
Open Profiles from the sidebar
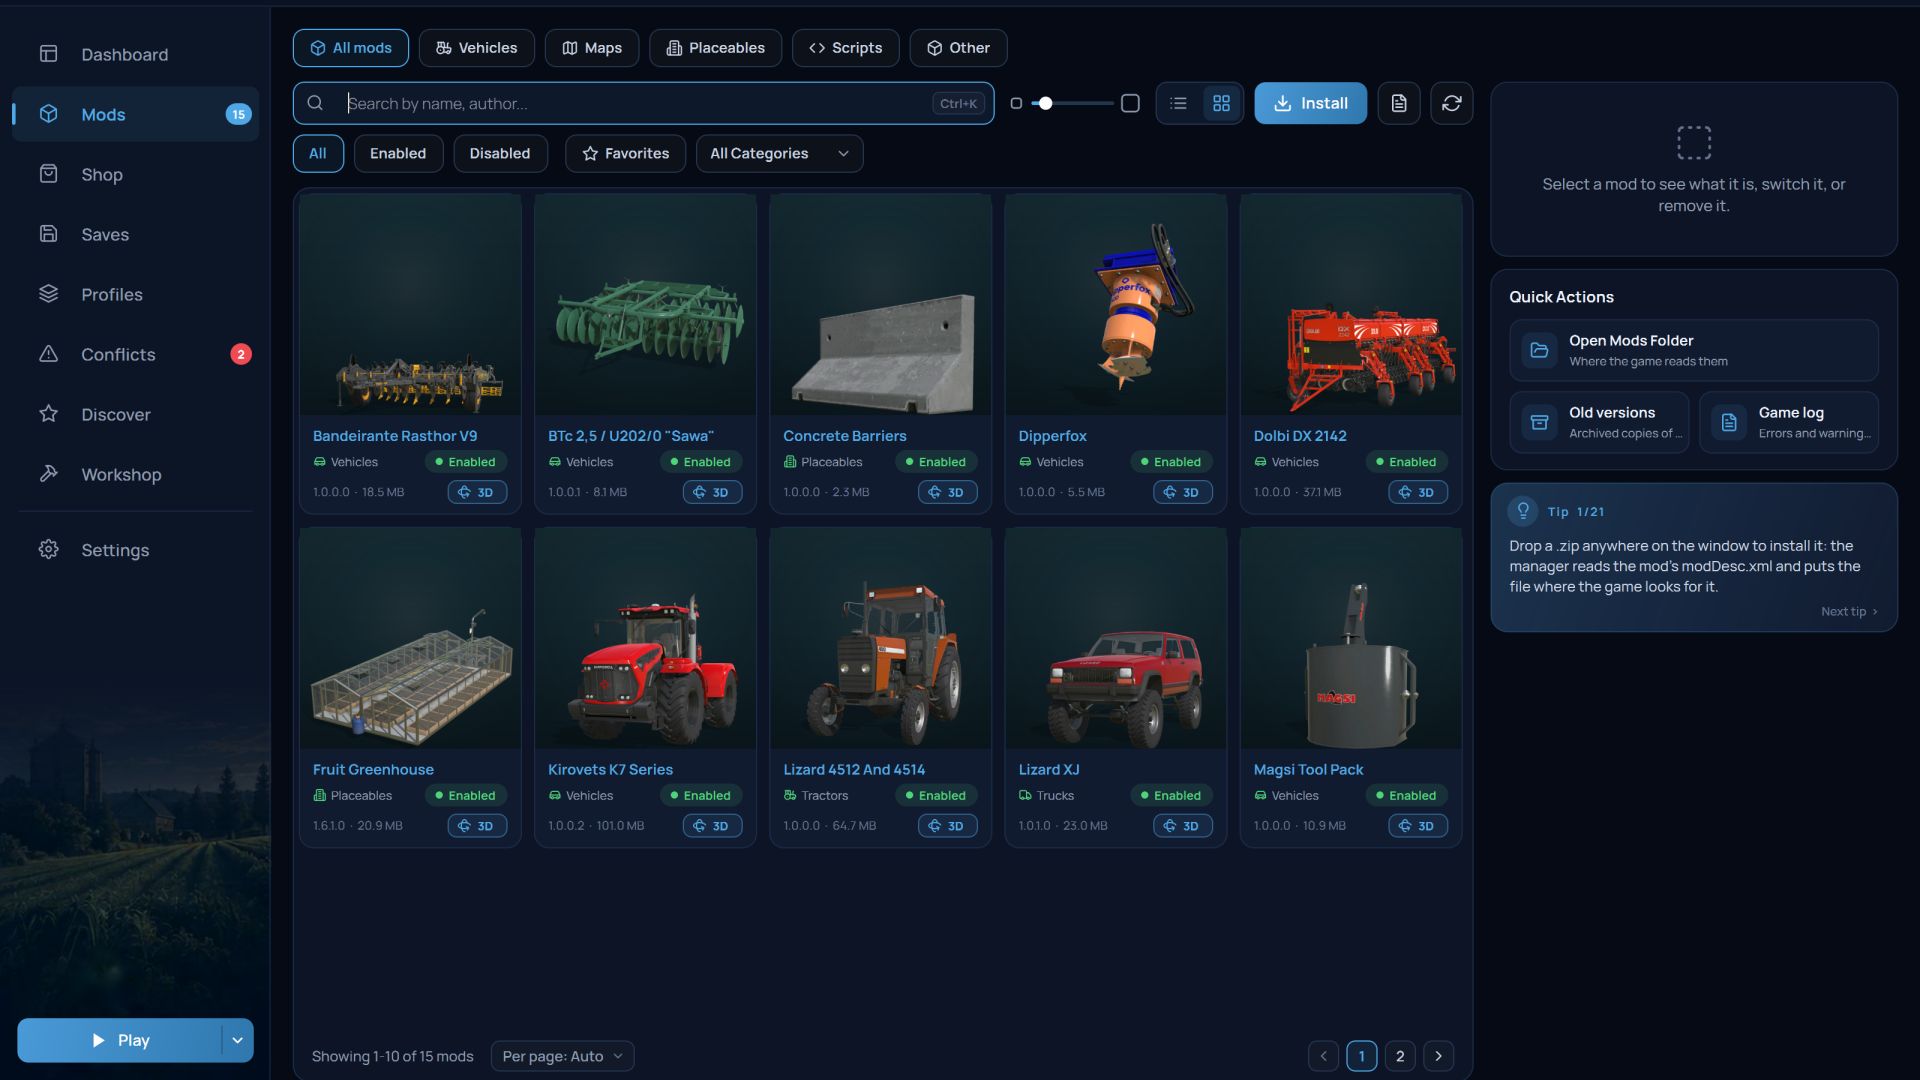[x=135, y=294]
